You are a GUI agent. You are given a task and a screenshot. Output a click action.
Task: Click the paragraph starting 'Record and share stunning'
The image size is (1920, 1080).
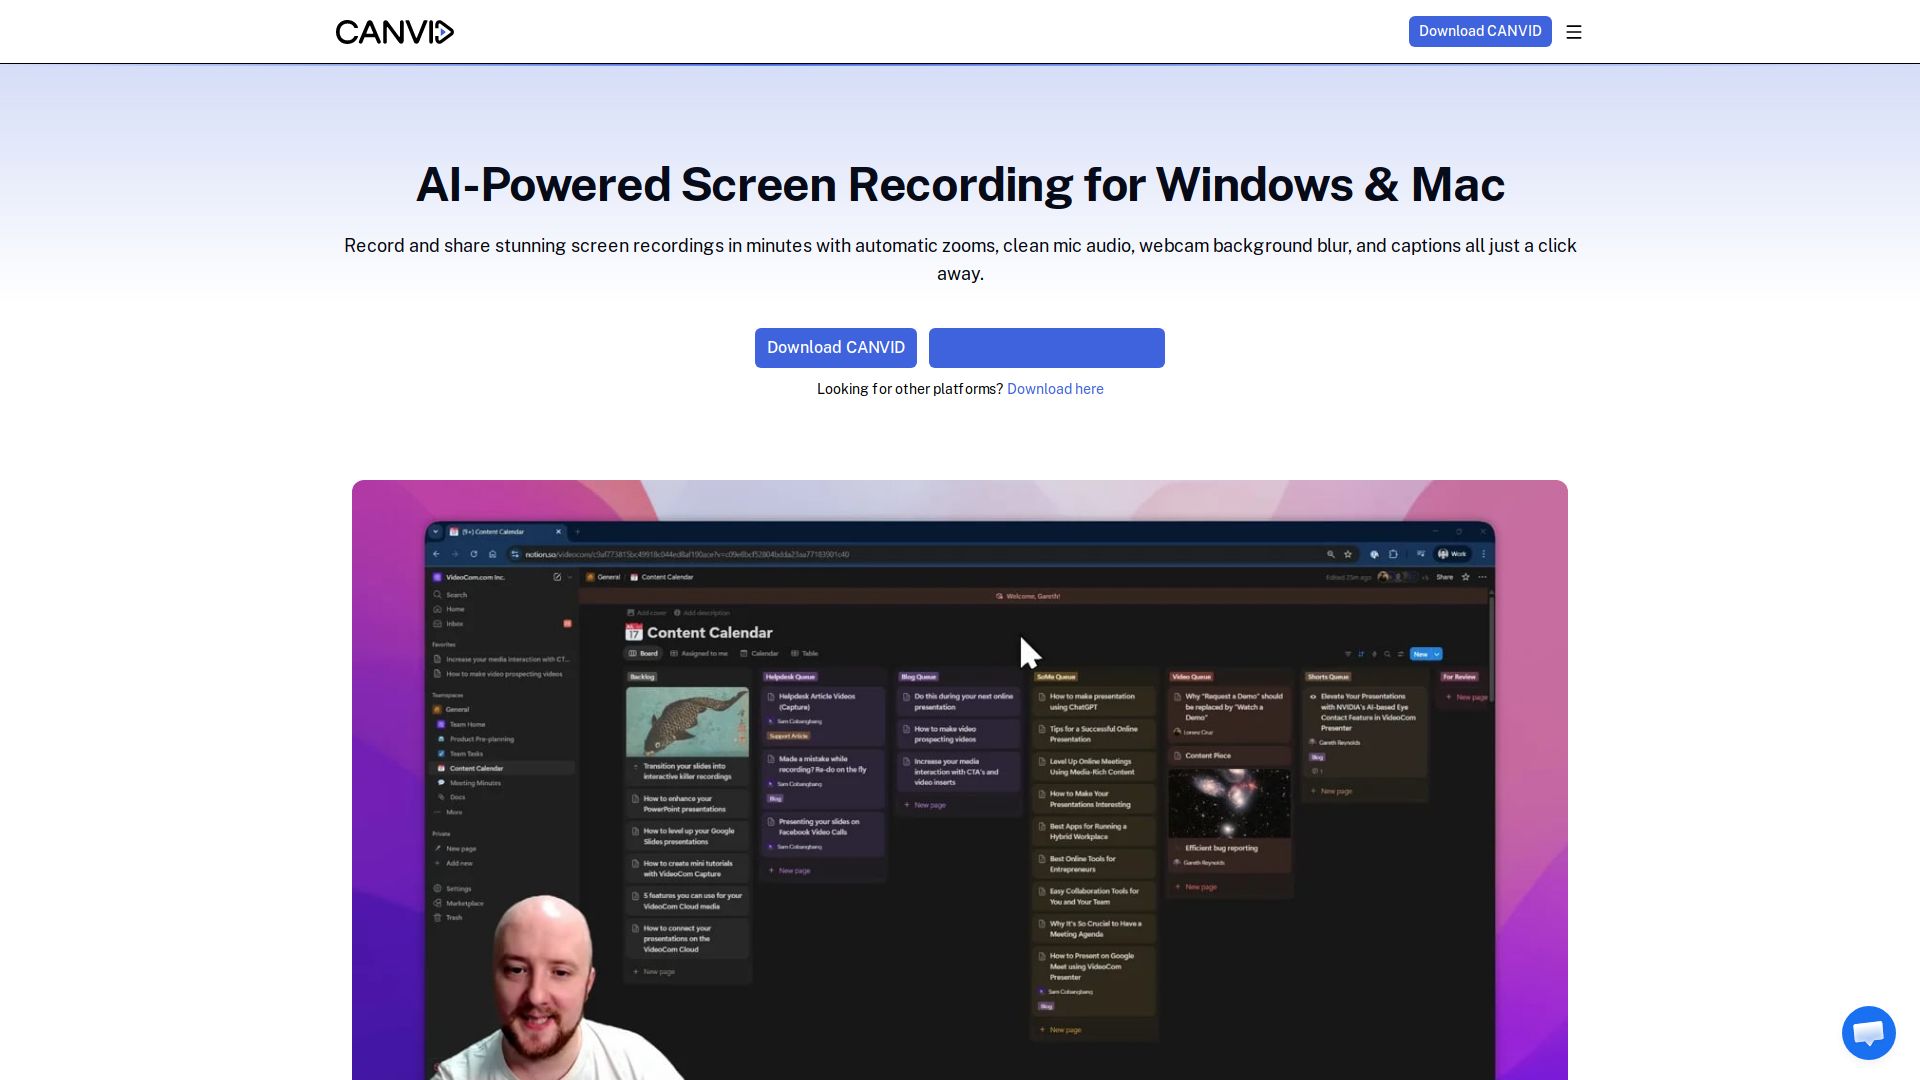coord(960,260)
